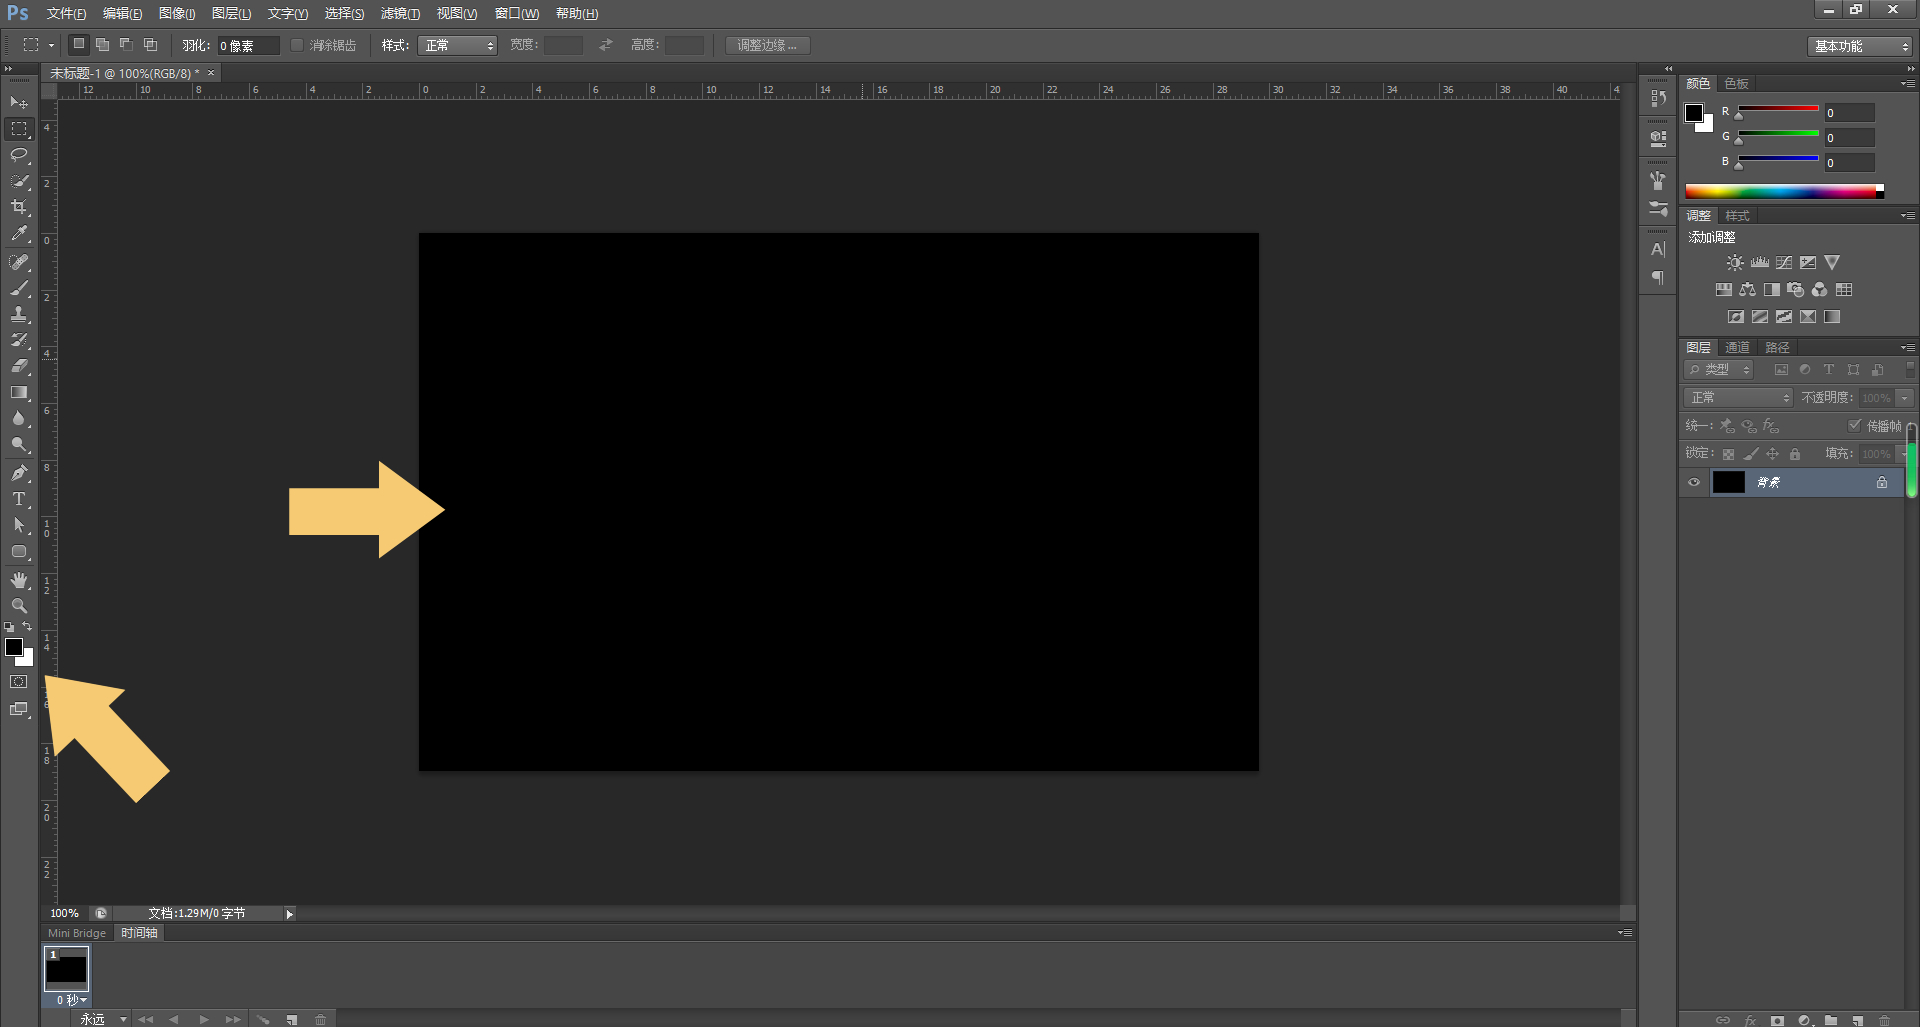Toggle the 传播帧 checkbox
This screenshot has width=1920, height=1027.
tap(1854, 425)
